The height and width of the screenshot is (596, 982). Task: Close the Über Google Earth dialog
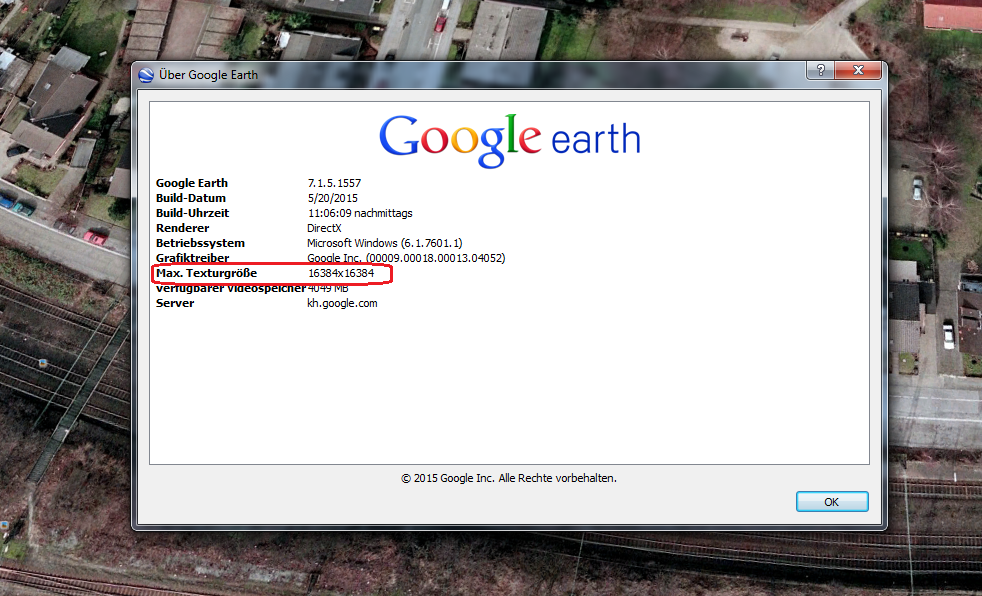pos(858,70)
